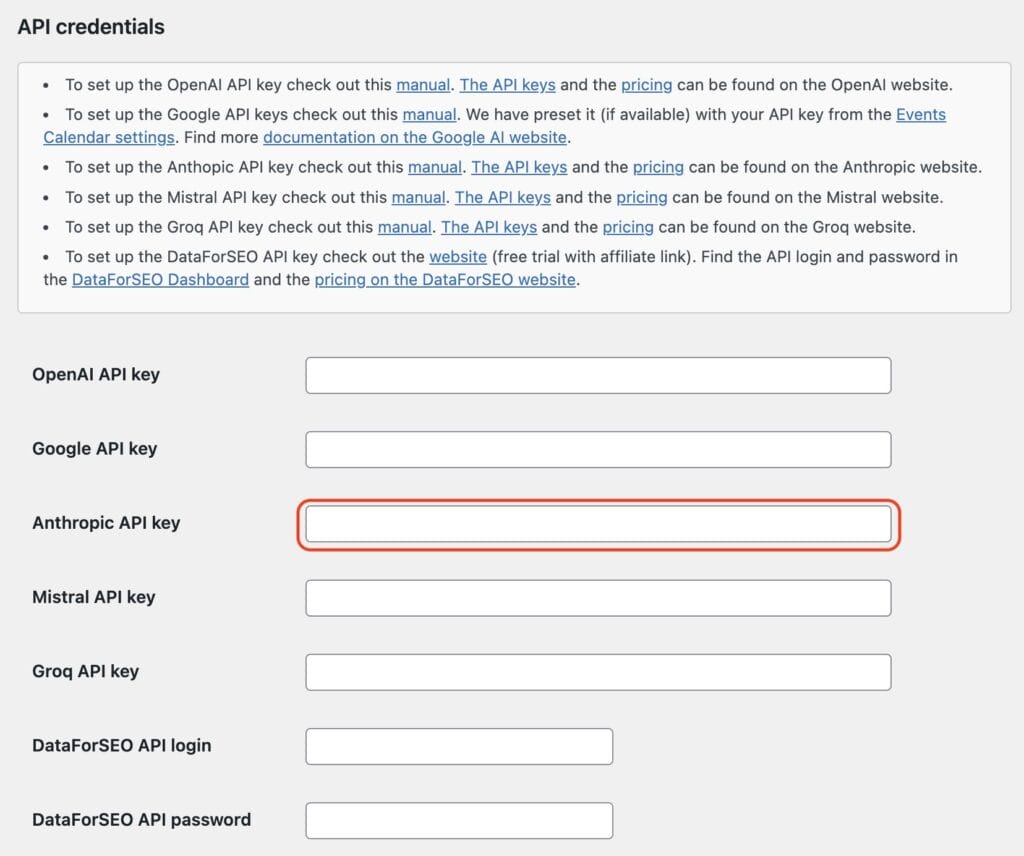The width and height of the screenshot is (1024, 856).
Task: Open the OpenAI setup manual link
Action: pyautogui.click(x=424, y=85)
